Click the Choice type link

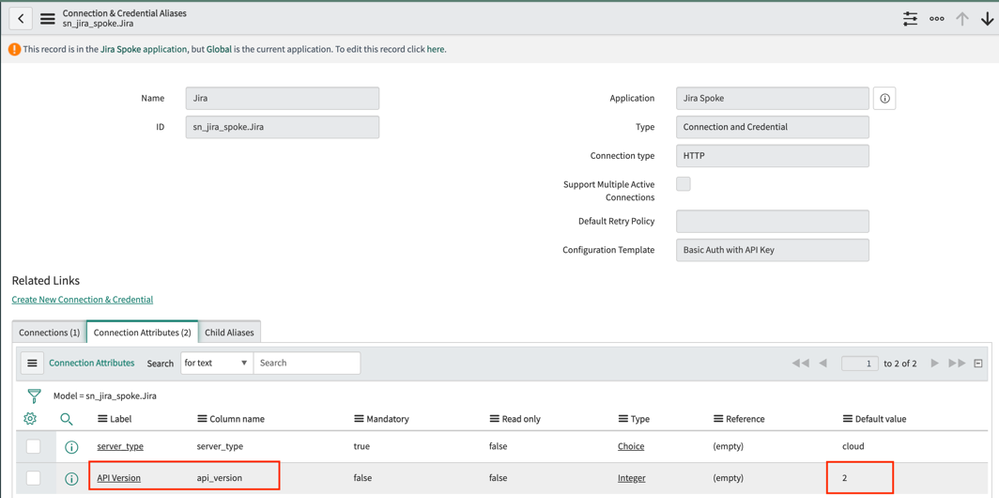point(631,446)
